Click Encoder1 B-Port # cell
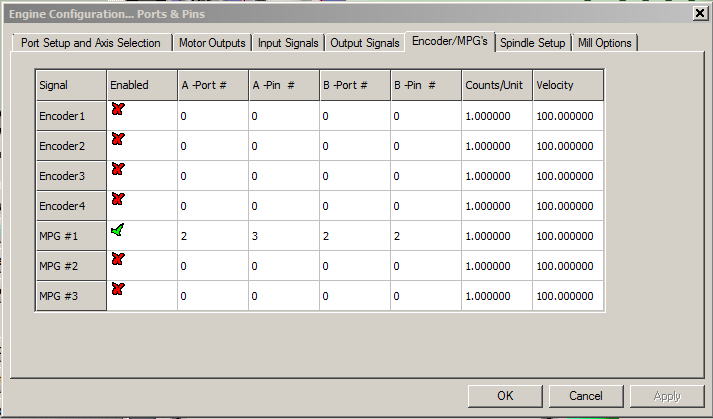This screenshot has height=419, width=713. click(x=355, y=116)
